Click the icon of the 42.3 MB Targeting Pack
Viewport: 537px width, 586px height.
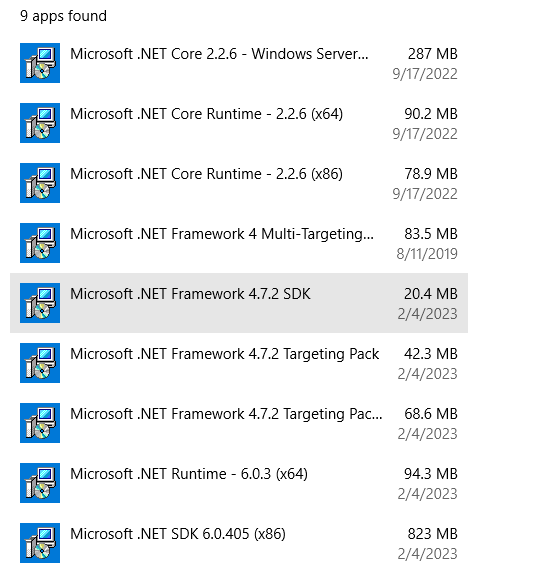coord(40,363)
